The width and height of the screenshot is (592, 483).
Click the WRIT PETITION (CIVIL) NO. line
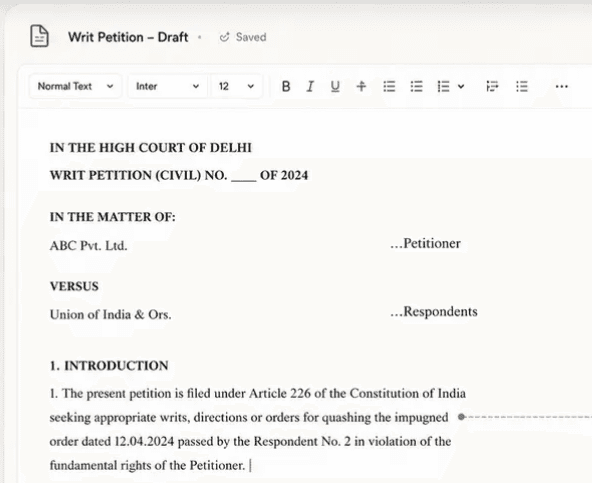pyautogui.click(x=179, y=176)
